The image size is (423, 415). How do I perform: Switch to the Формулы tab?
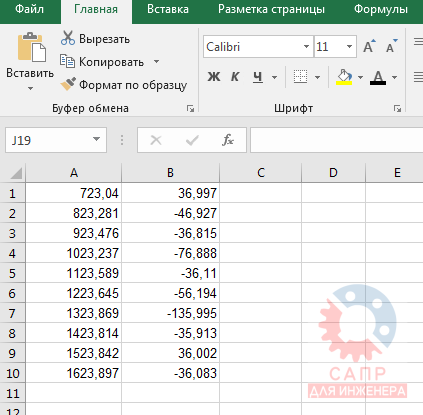pyautogui.click(x=381, y=9)
